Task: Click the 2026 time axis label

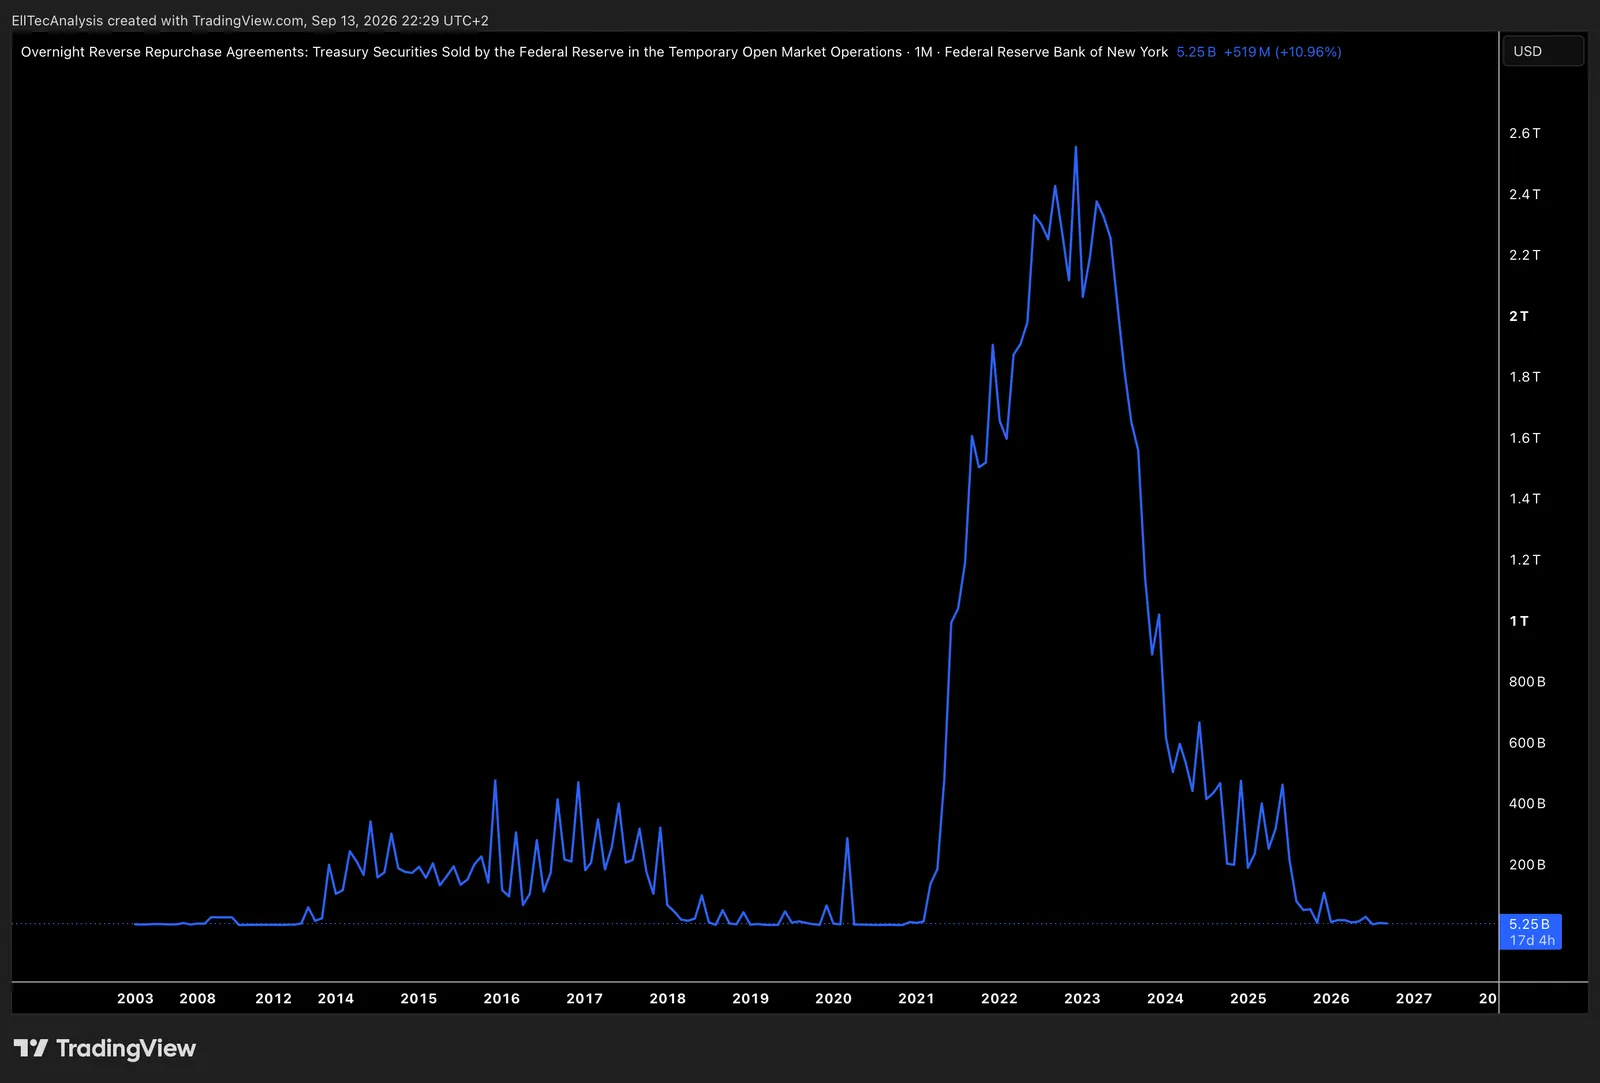Action: (1332, 998)
